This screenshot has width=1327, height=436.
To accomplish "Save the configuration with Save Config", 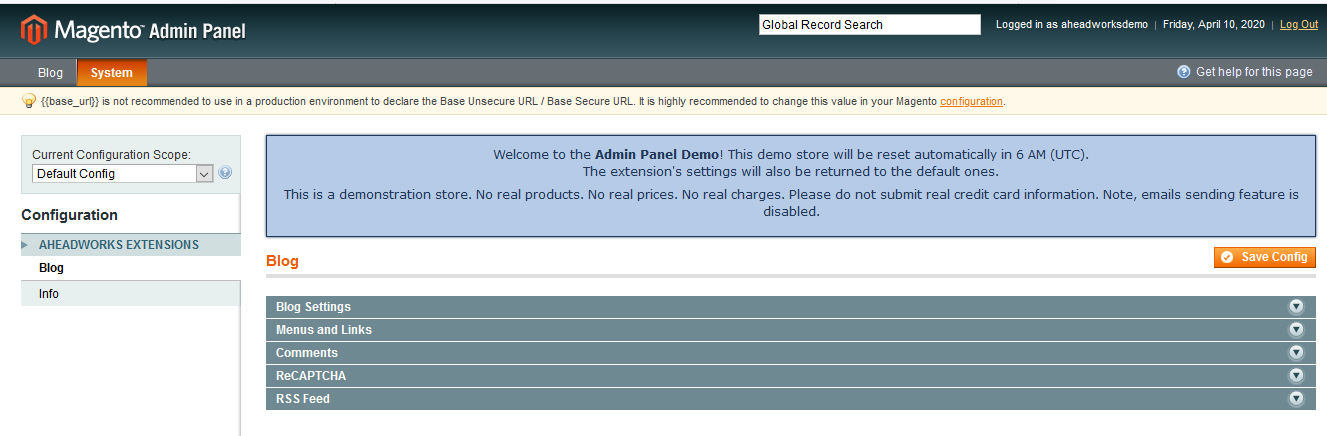I will point(1265,257).
